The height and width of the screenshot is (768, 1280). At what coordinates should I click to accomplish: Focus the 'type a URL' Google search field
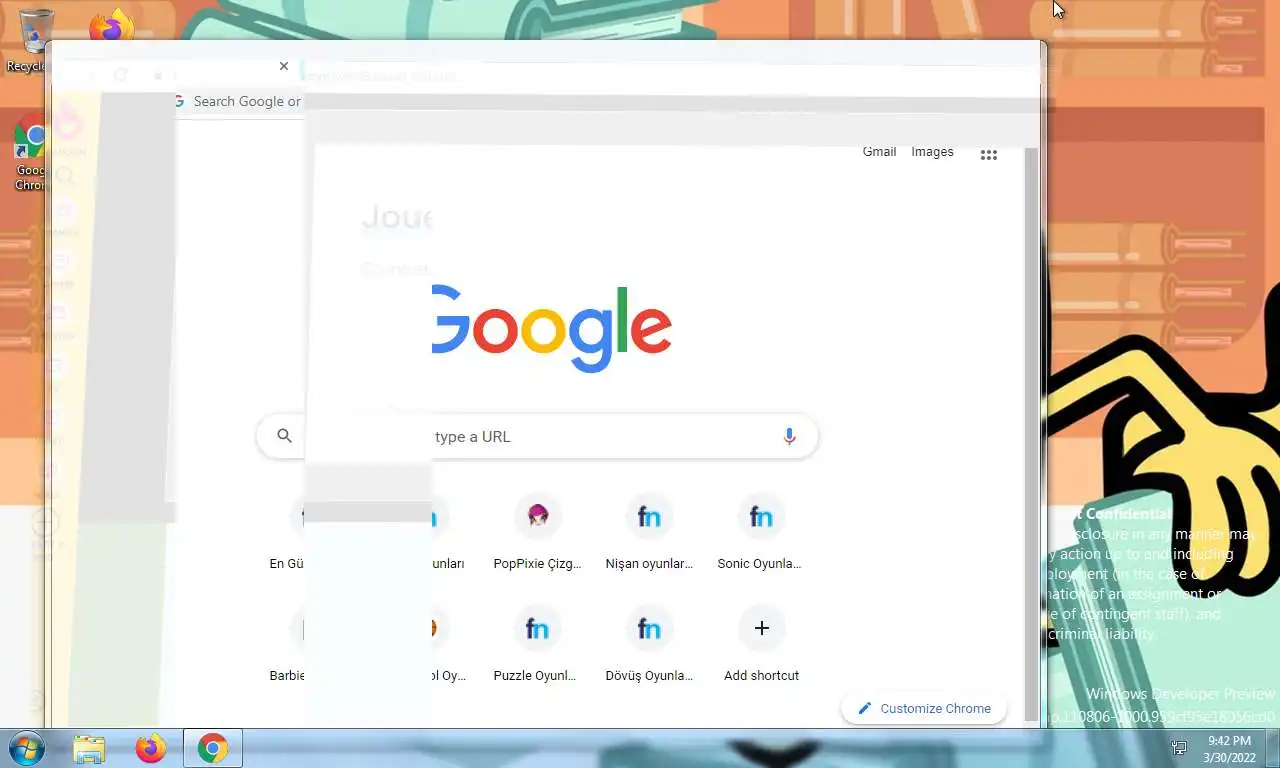537,437
